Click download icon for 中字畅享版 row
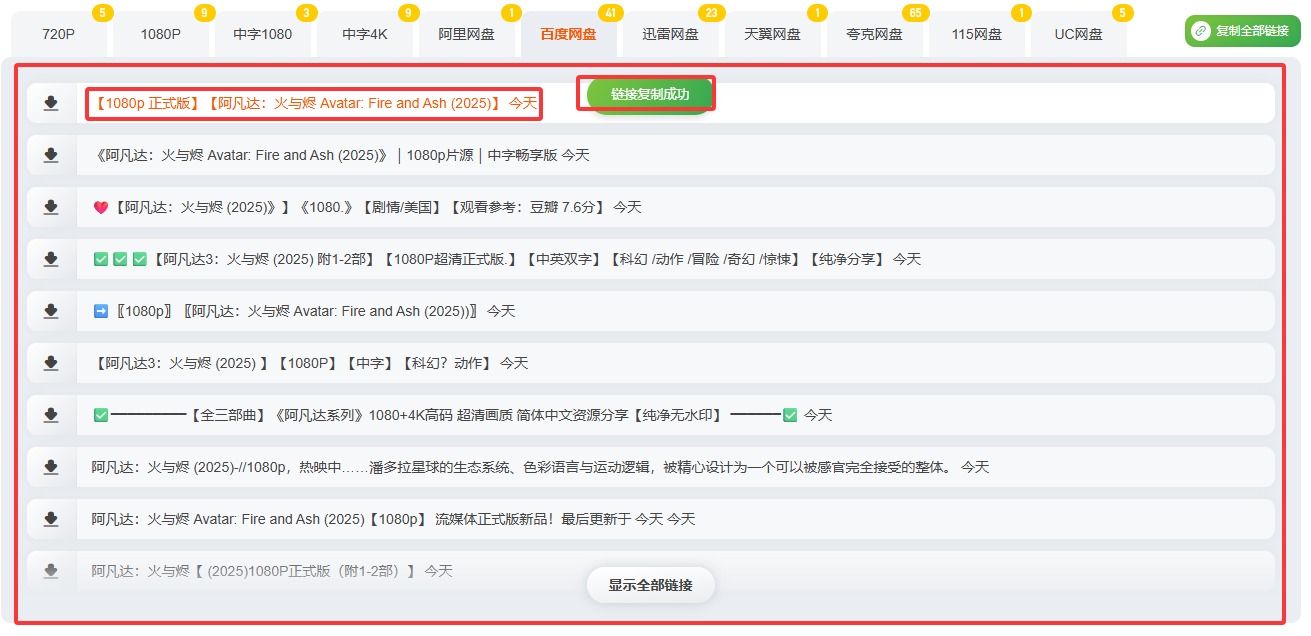This screenshot has width=1311, height=636. pos(51,155)
